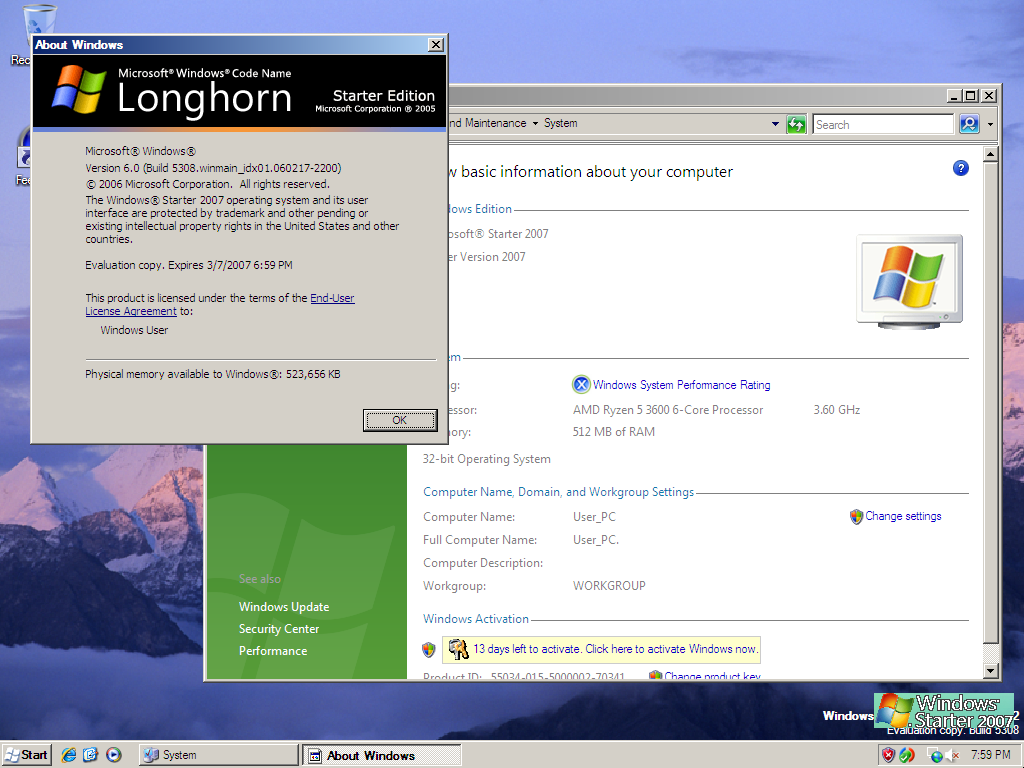Select the System taskbar button
The width and height of the screenshot is (1024, 768).
[x=218, y=755]
